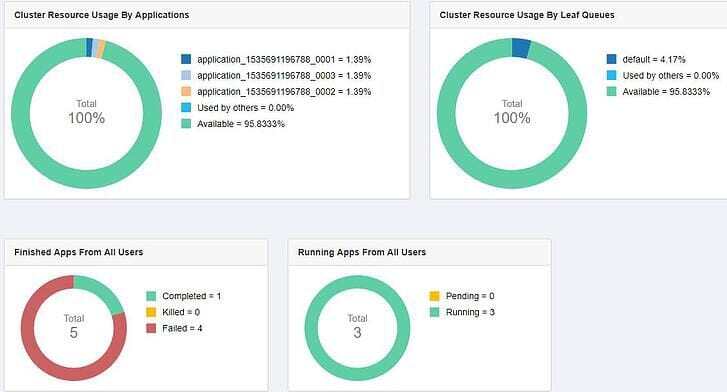This screenshot has width=727, height=392.
Task: Click the application_1535691196788_0002 orange legend swatch
Action: coord(186,91)
